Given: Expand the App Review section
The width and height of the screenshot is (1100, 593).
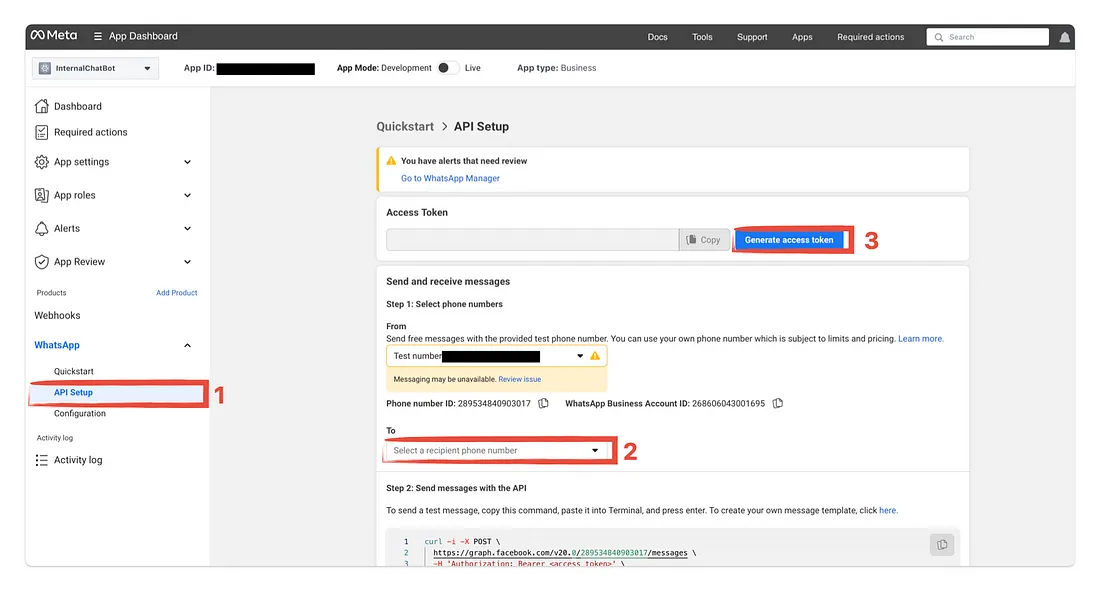Looking at the screenshot, I should (x=187, y=262).
